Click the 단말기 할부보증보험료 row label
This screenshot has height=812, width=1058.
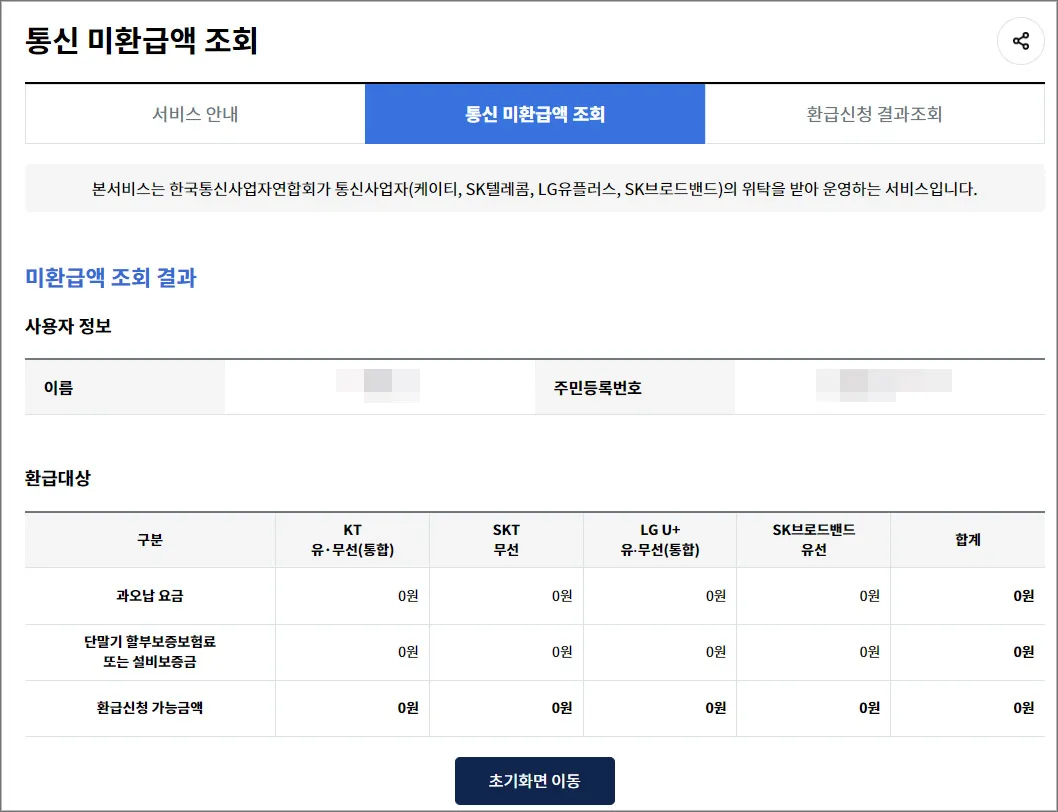(149, 652)
